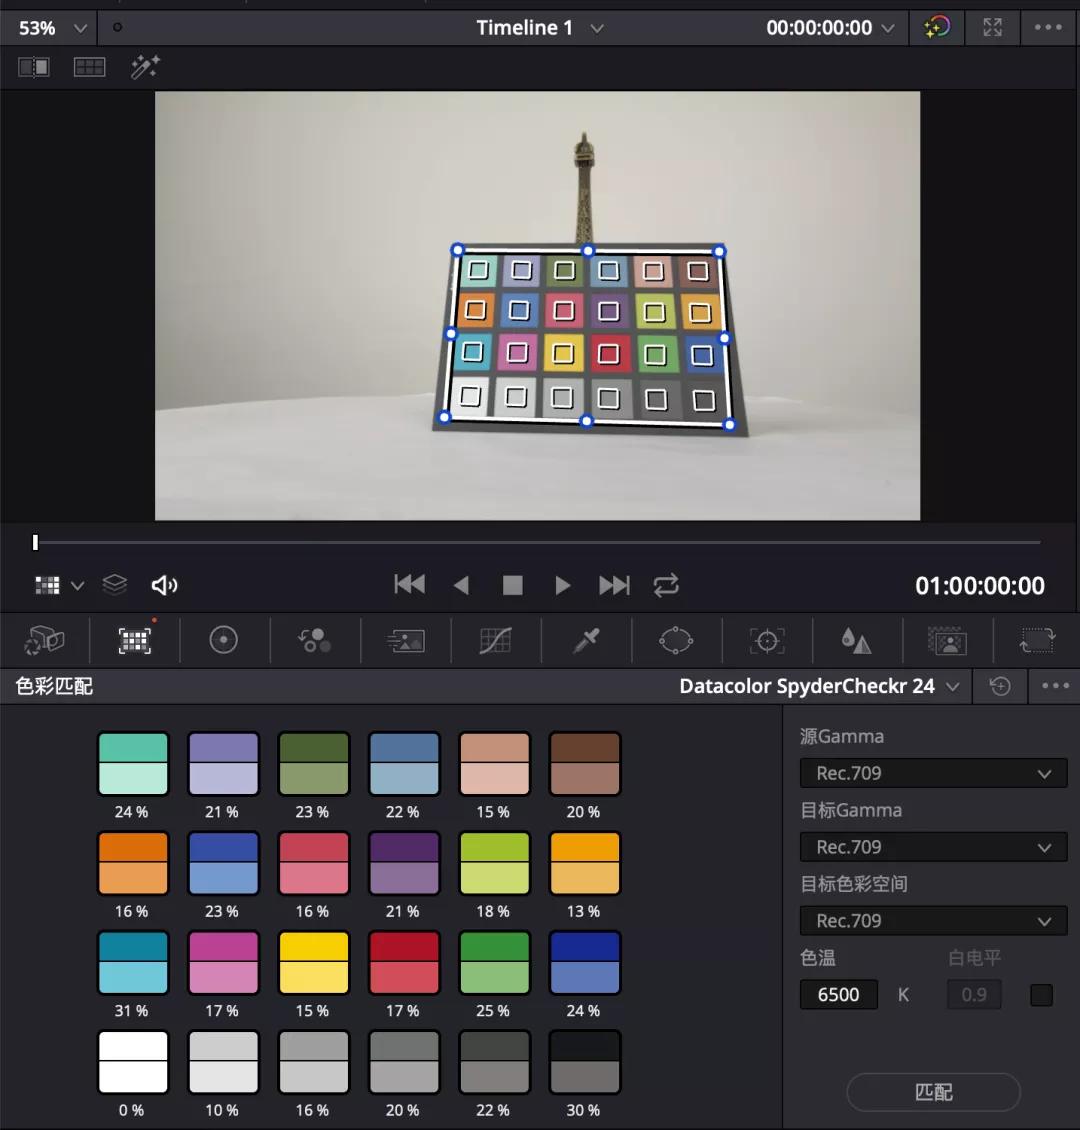The height and width of the screenshot is (1130, 1080).
Task: Expand the source Gamma Rec.709 dropdown
Action: (x=933, y=773)
